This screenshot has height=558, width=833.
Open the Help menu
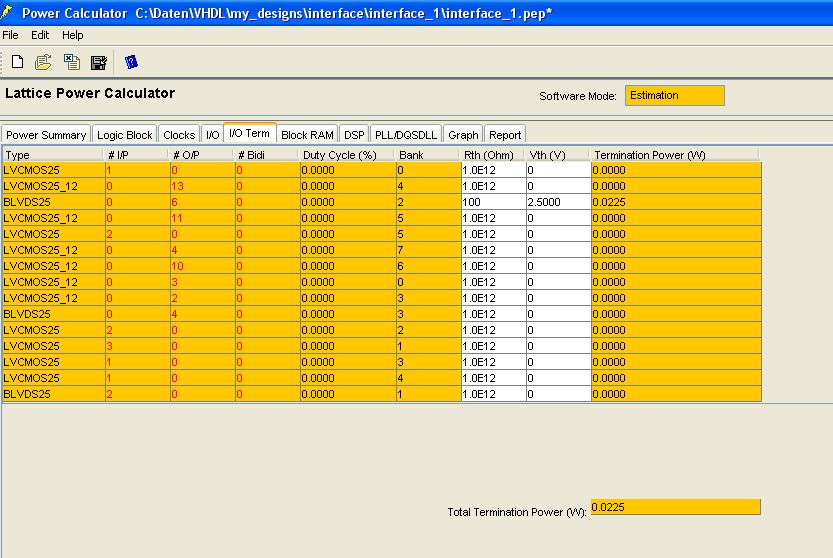[73, 35]
